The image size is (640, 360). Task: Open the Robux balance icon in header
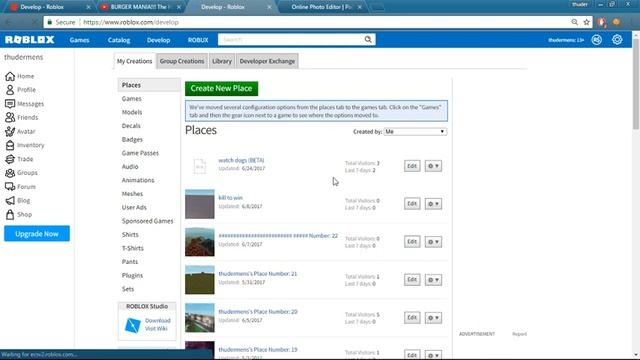(597, 40)
